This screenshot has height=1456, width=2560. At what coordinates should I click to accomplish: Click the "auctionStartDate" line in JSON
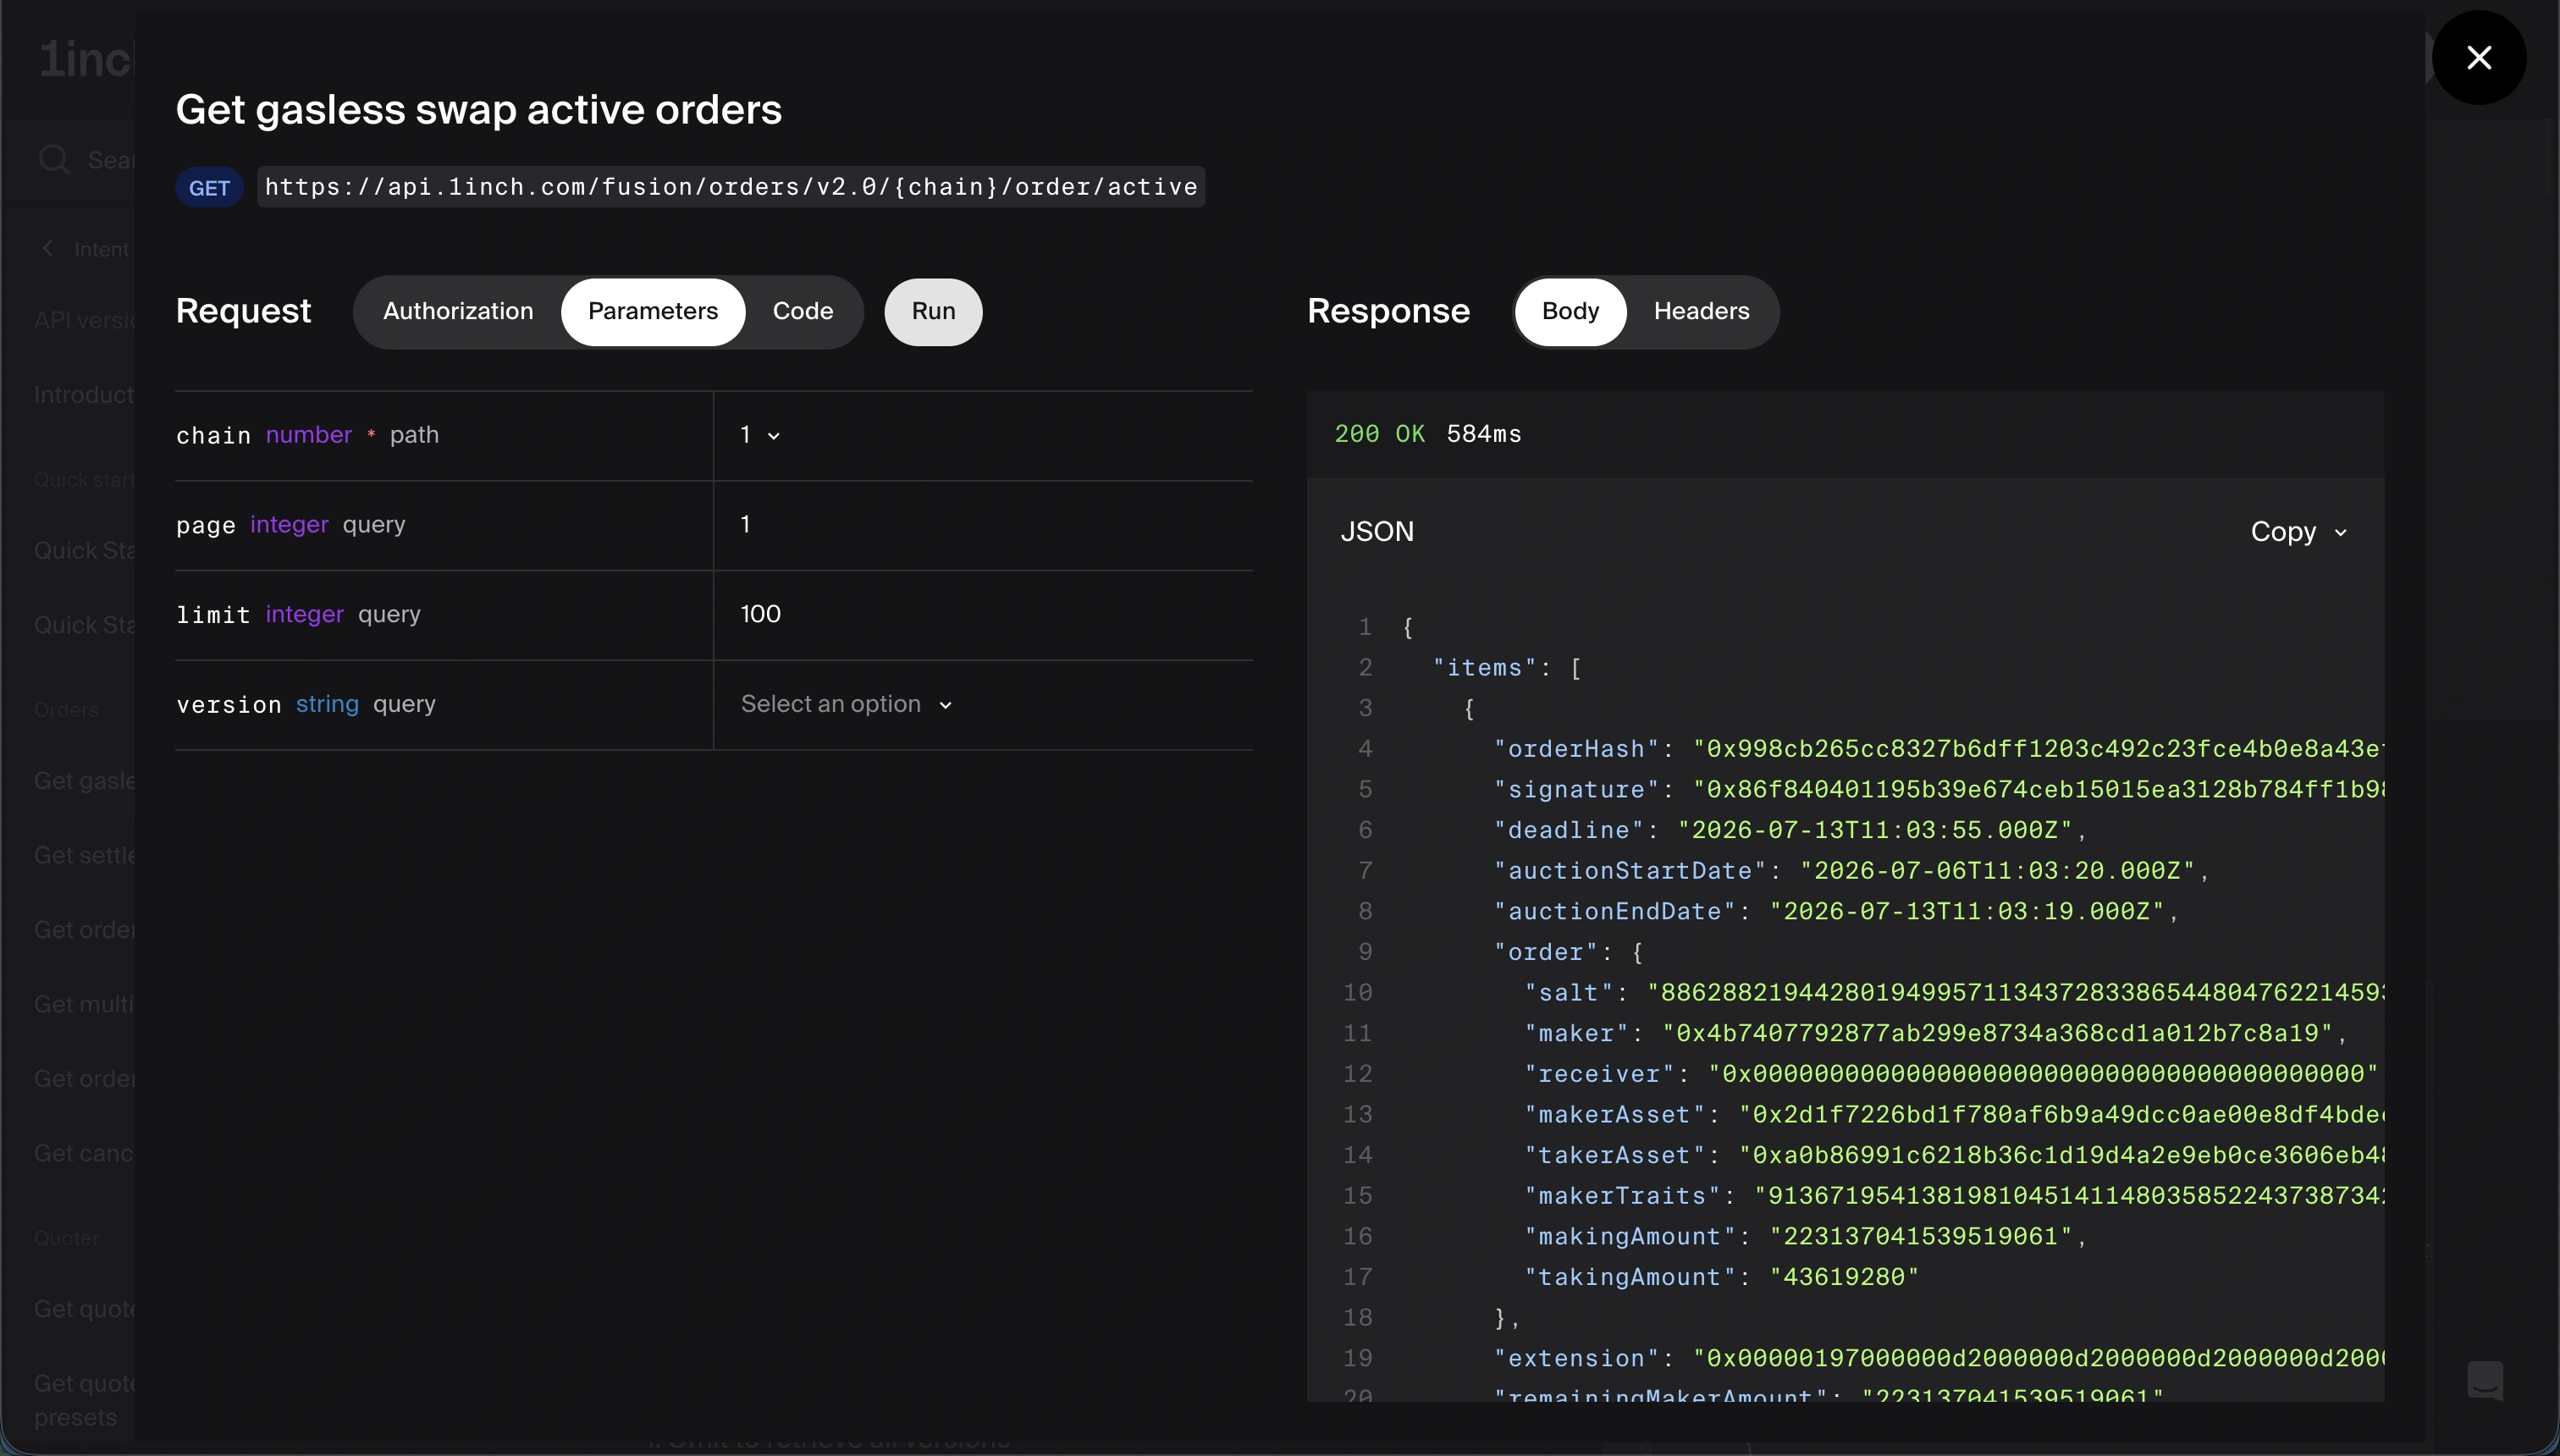[1851, 871]
